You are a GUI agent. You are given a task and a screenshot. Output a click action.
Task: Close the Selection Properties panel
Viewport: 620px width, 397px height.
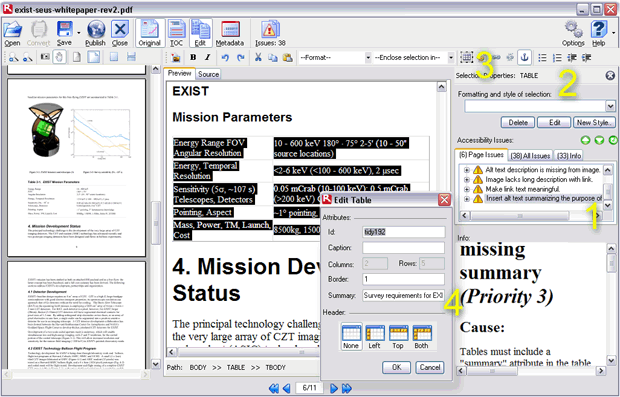(x=610, y=75)
